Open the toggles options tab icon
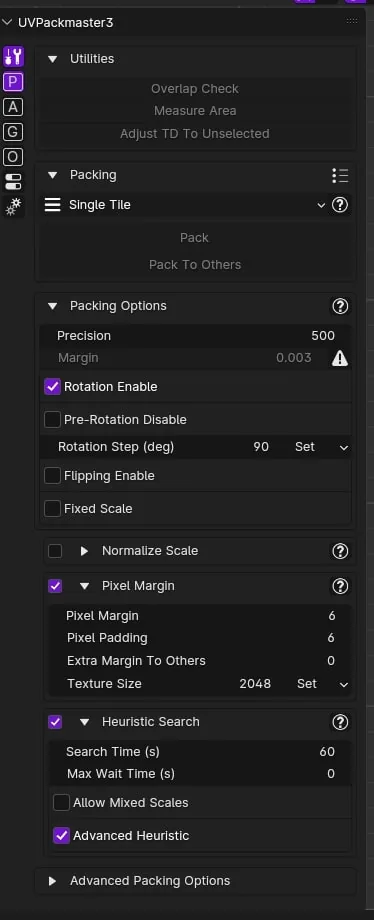 (13, 182)
